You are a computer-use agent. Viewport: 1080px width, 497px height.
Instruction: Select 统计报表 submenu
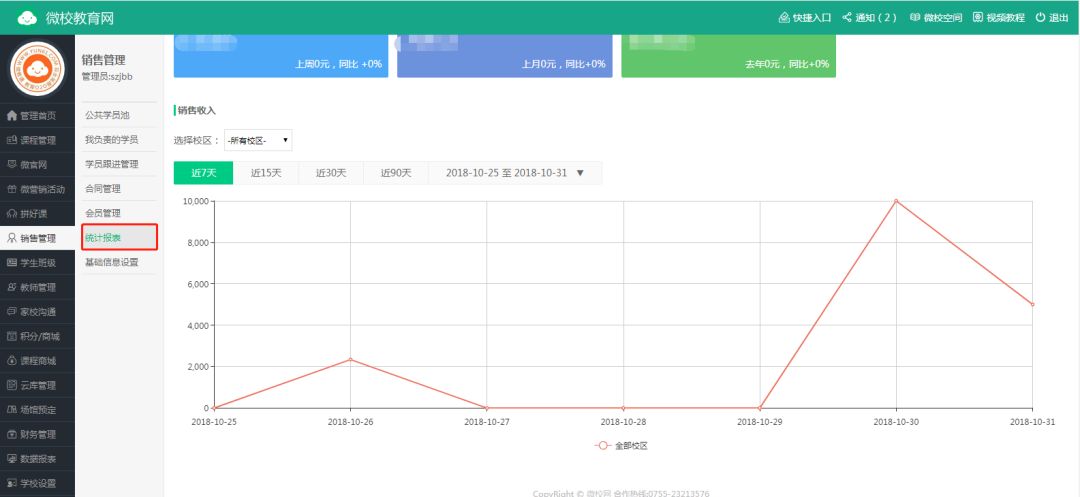point(120,237)
